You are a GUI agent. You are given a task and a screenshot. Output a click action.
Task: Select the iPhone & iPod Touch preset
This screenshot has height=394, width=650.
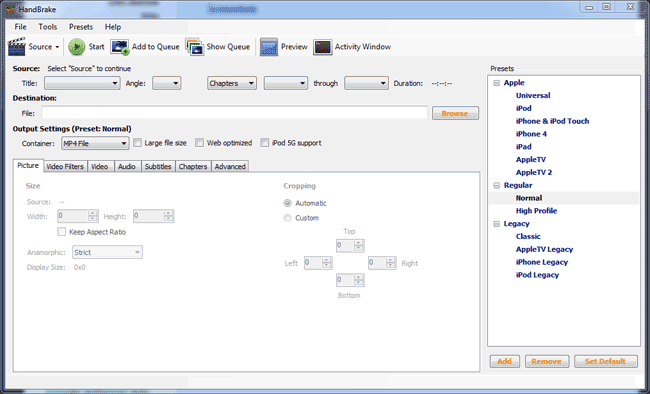tap(552, 122)
